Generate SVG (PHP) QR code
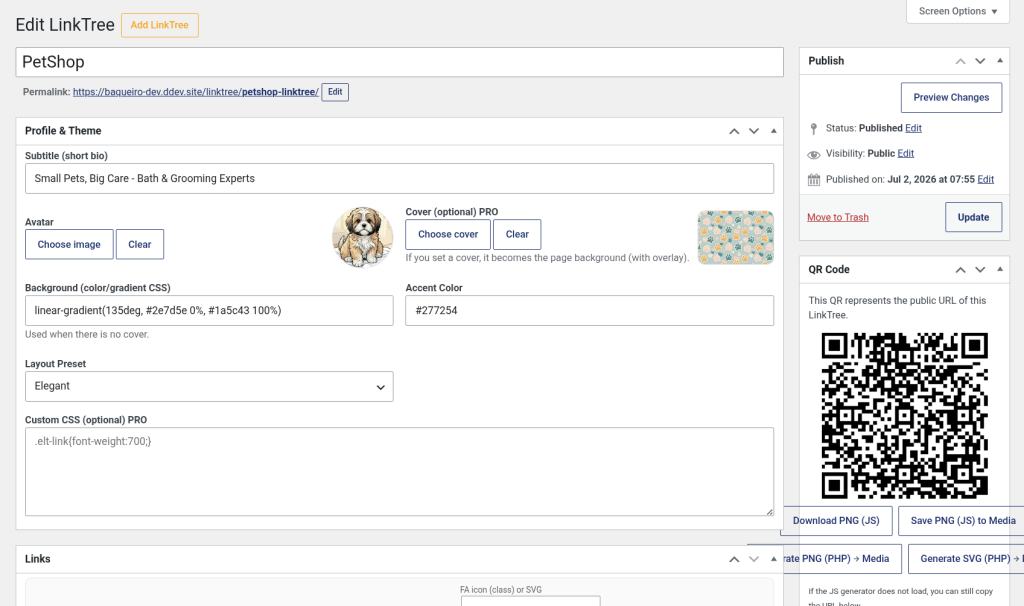 coord(967,559)
